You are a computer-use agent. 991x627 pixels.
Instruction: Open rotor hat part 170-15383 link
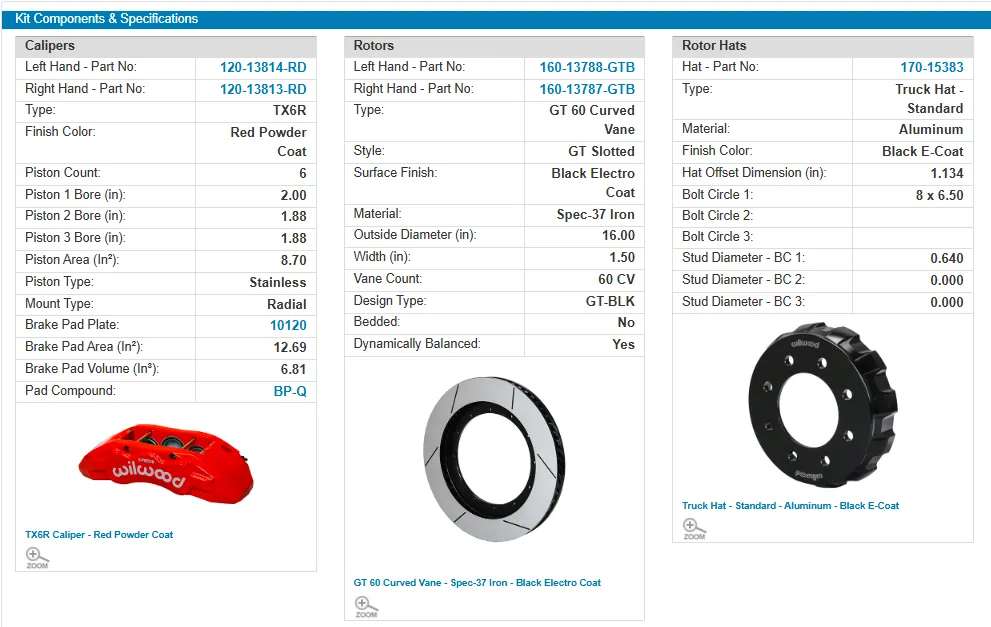pyautogui.click(x=932, y=68)
